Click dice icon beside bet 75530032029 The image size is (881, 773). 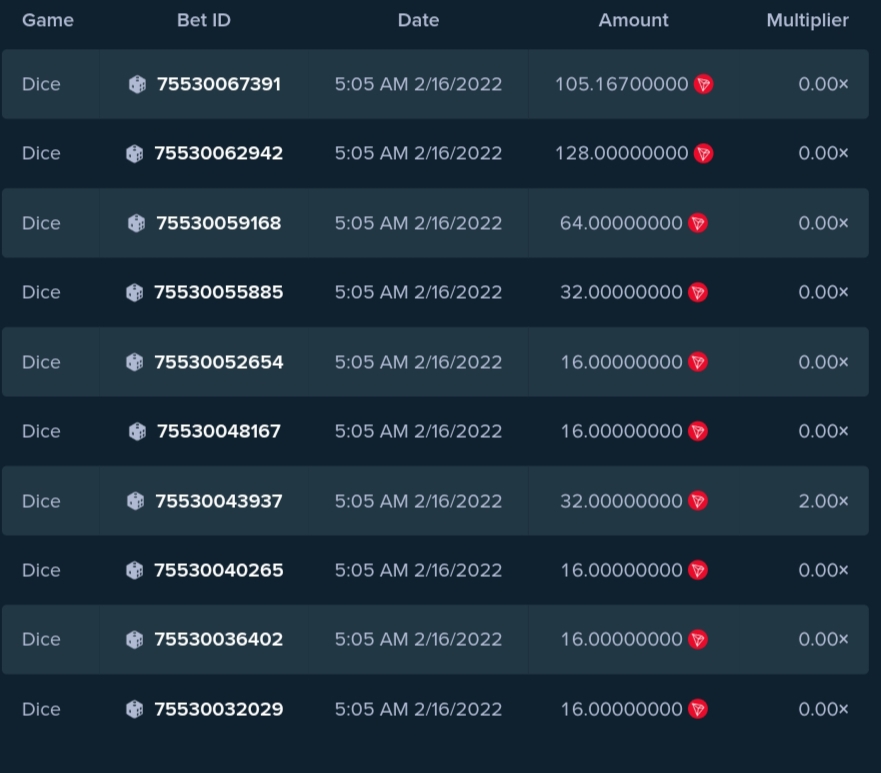[x=135, y=710]
